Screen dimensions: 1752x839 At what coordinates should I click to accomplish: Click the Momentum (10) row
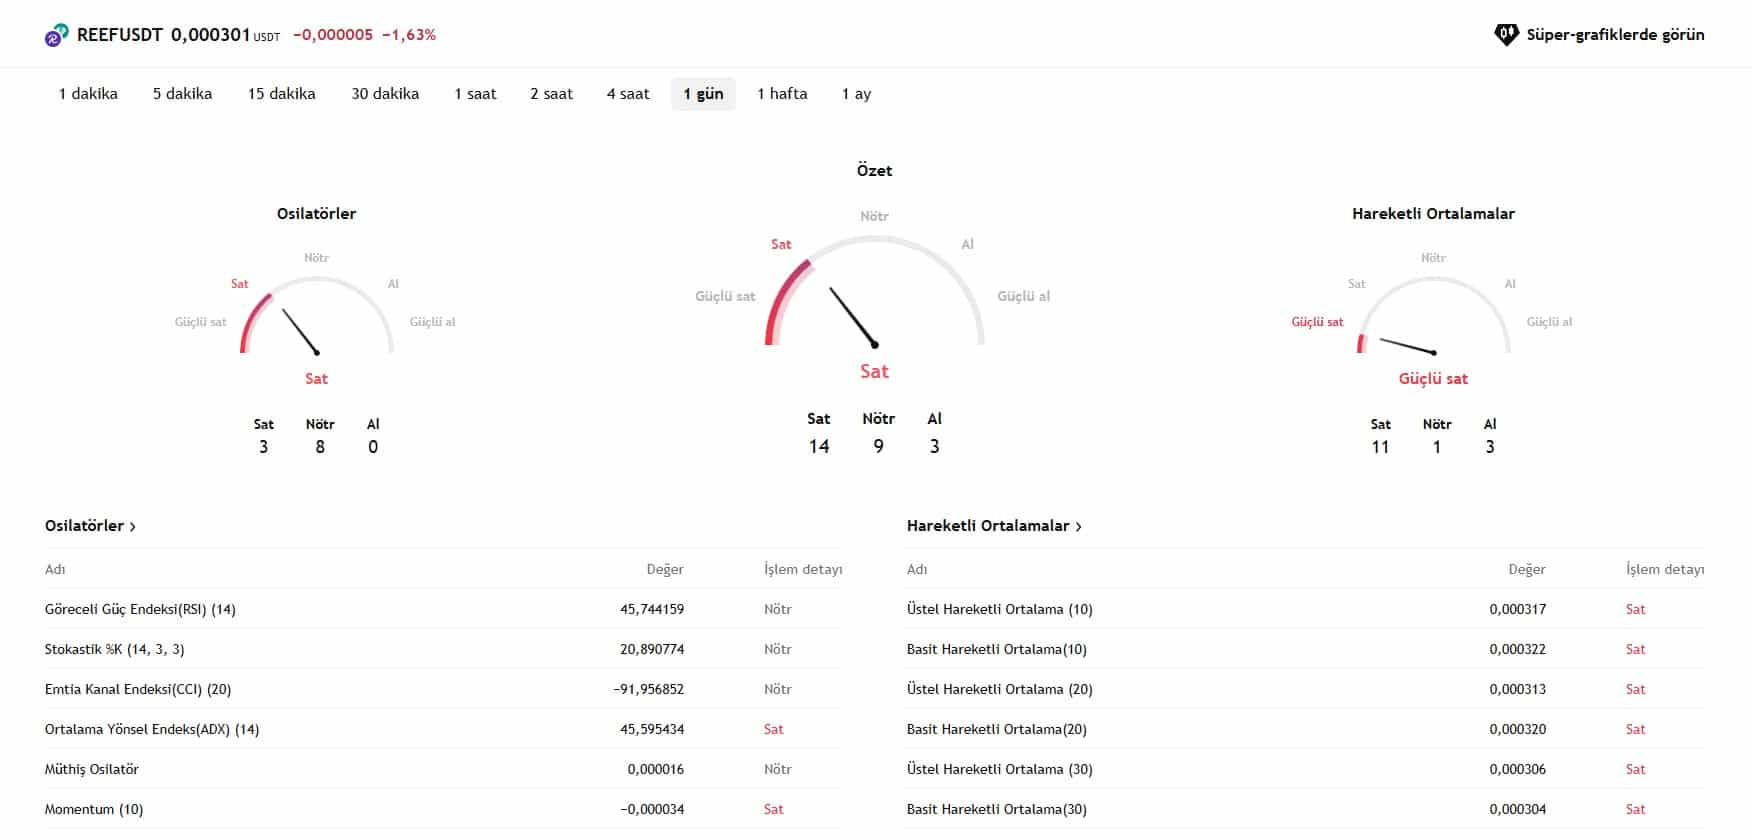tap(444, 809)
